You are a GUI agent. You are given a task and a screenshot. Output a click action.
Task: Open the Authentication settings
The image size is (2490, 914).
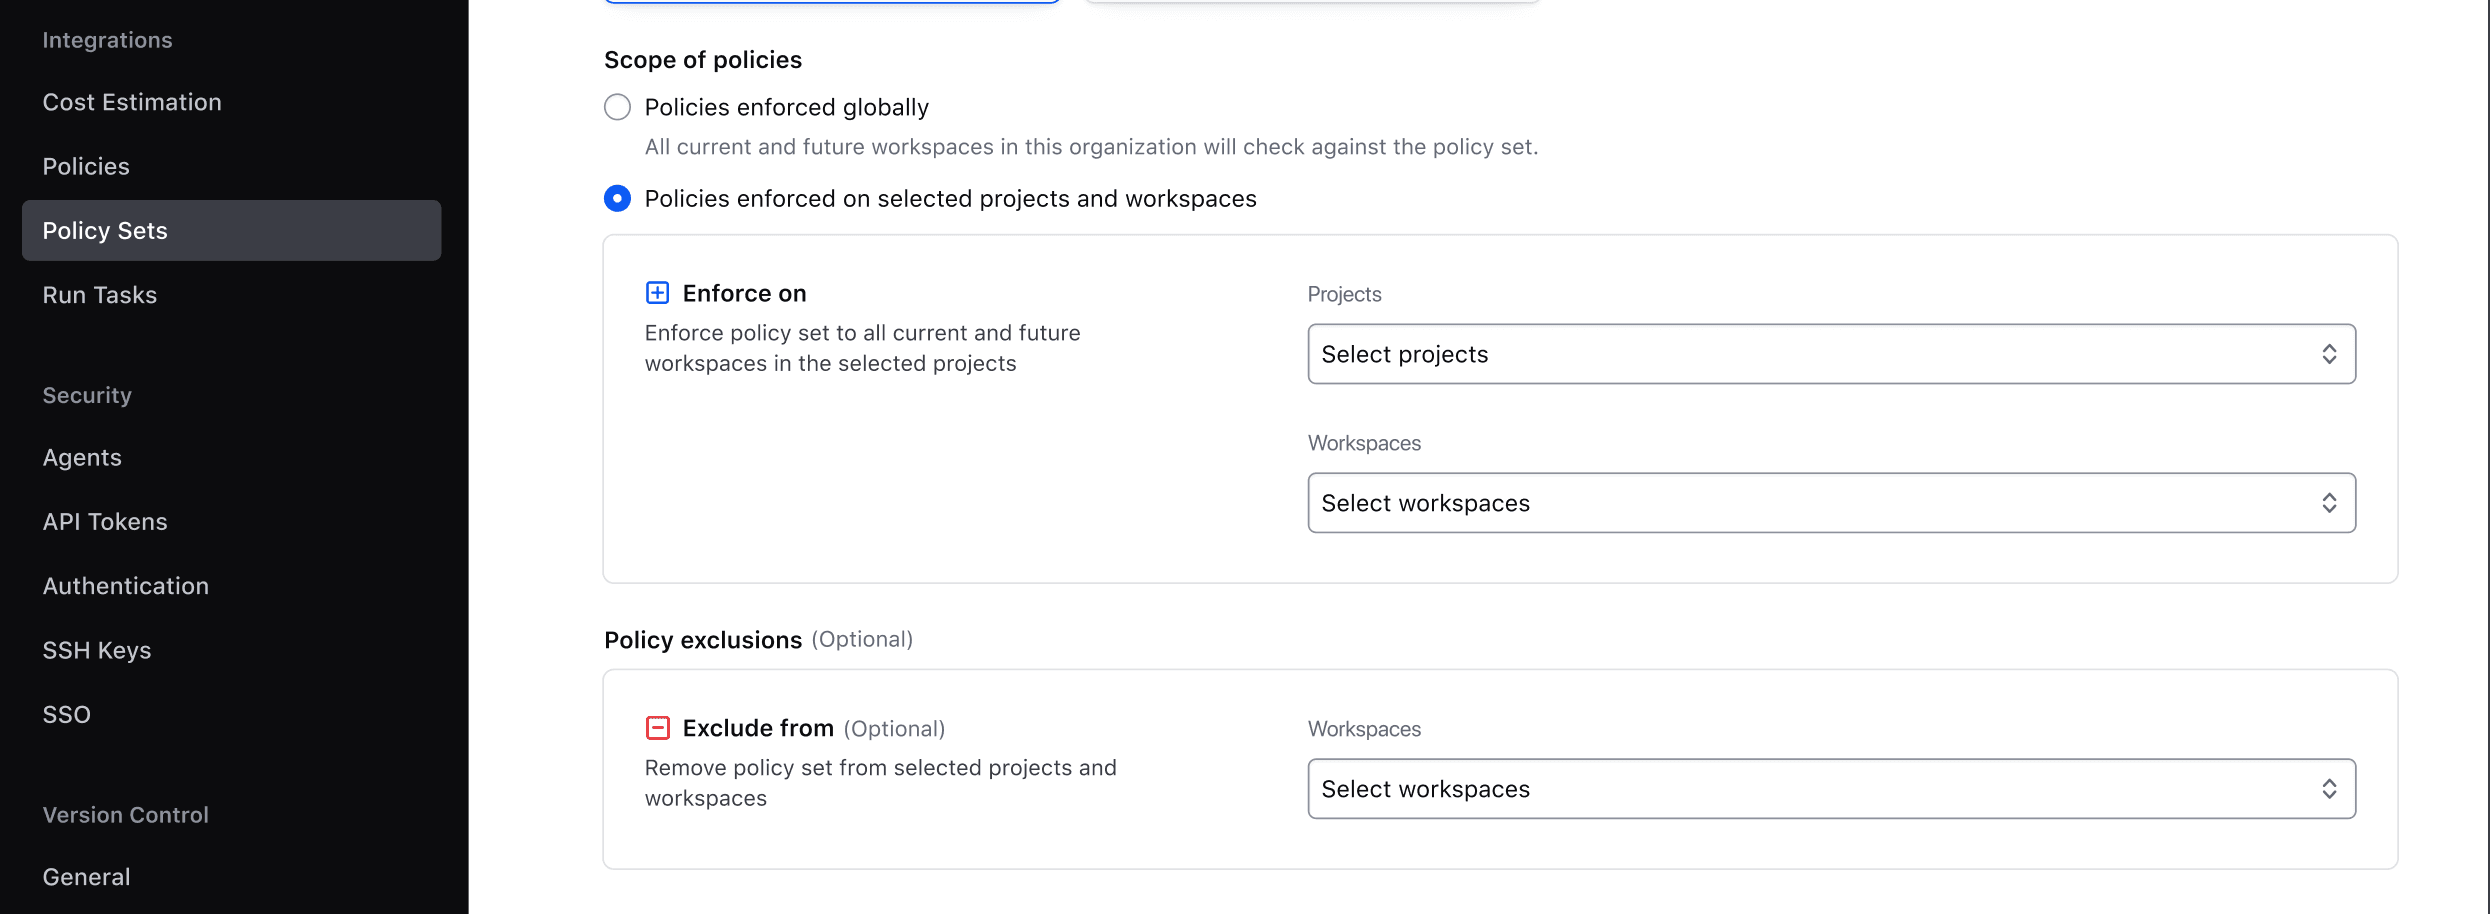pyautogui.click(x=126, y=585)
